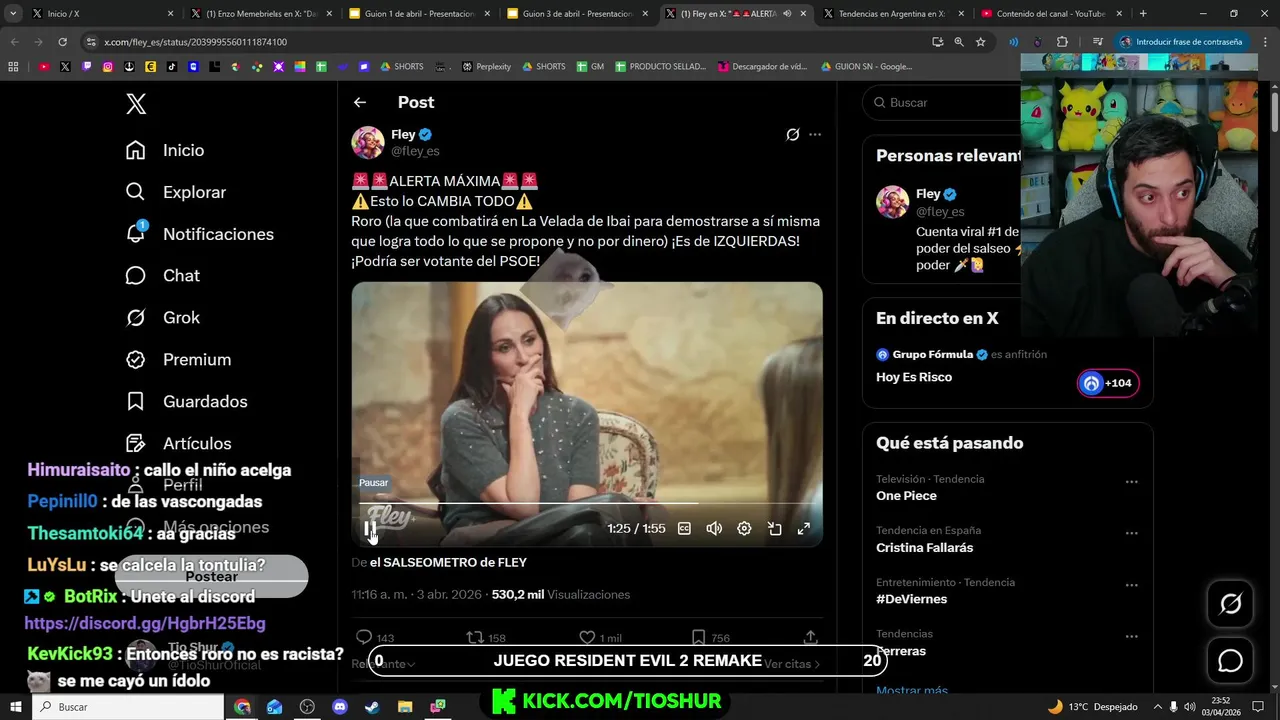Open the Perplexity bookmark
1280x720 pixels.
click(x=486, y=66)
